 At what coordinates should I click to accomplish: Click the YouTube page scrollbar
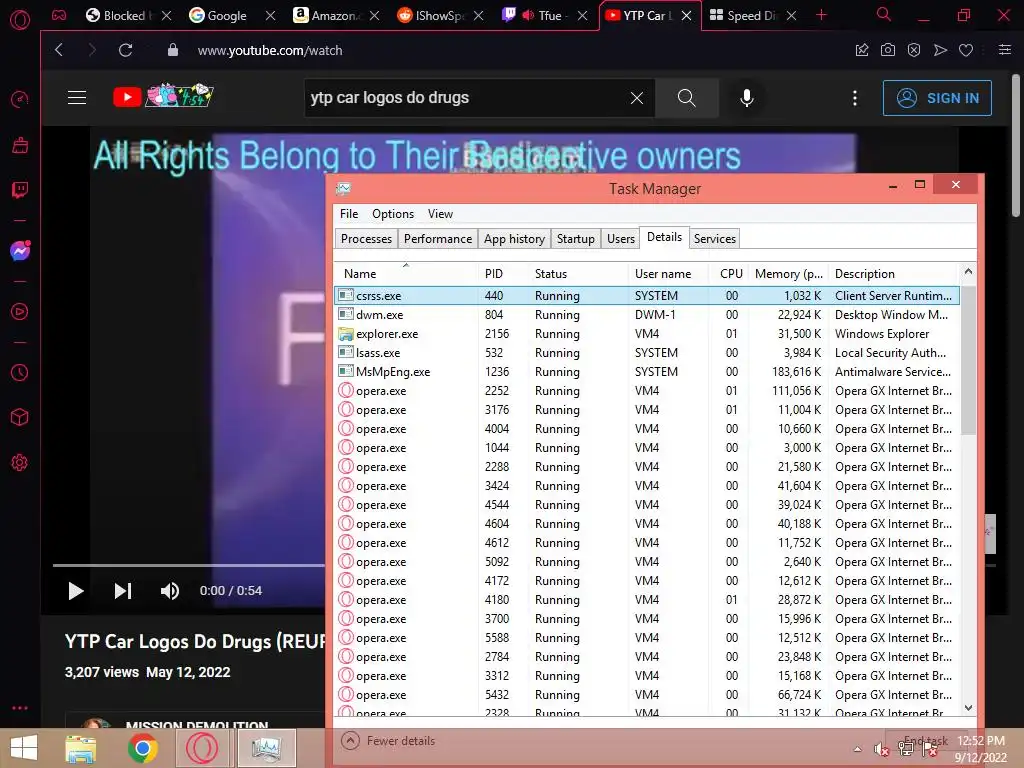point(1016,146)
